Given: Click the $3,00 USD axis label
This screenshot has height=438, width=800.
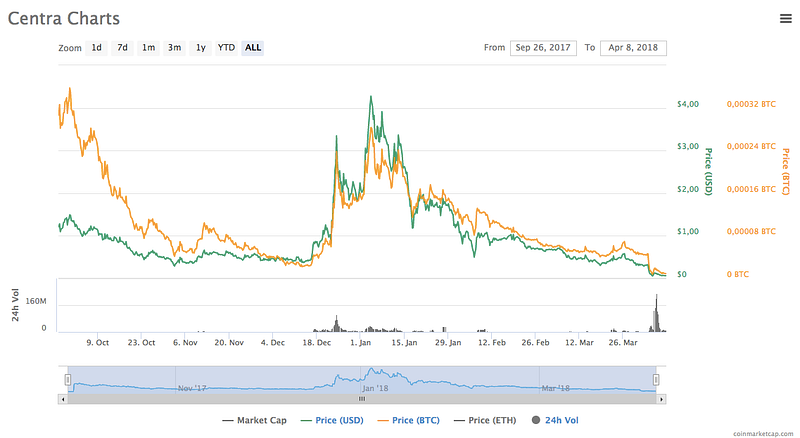Looking at the screenshot, I should click(x=688, y=147).
